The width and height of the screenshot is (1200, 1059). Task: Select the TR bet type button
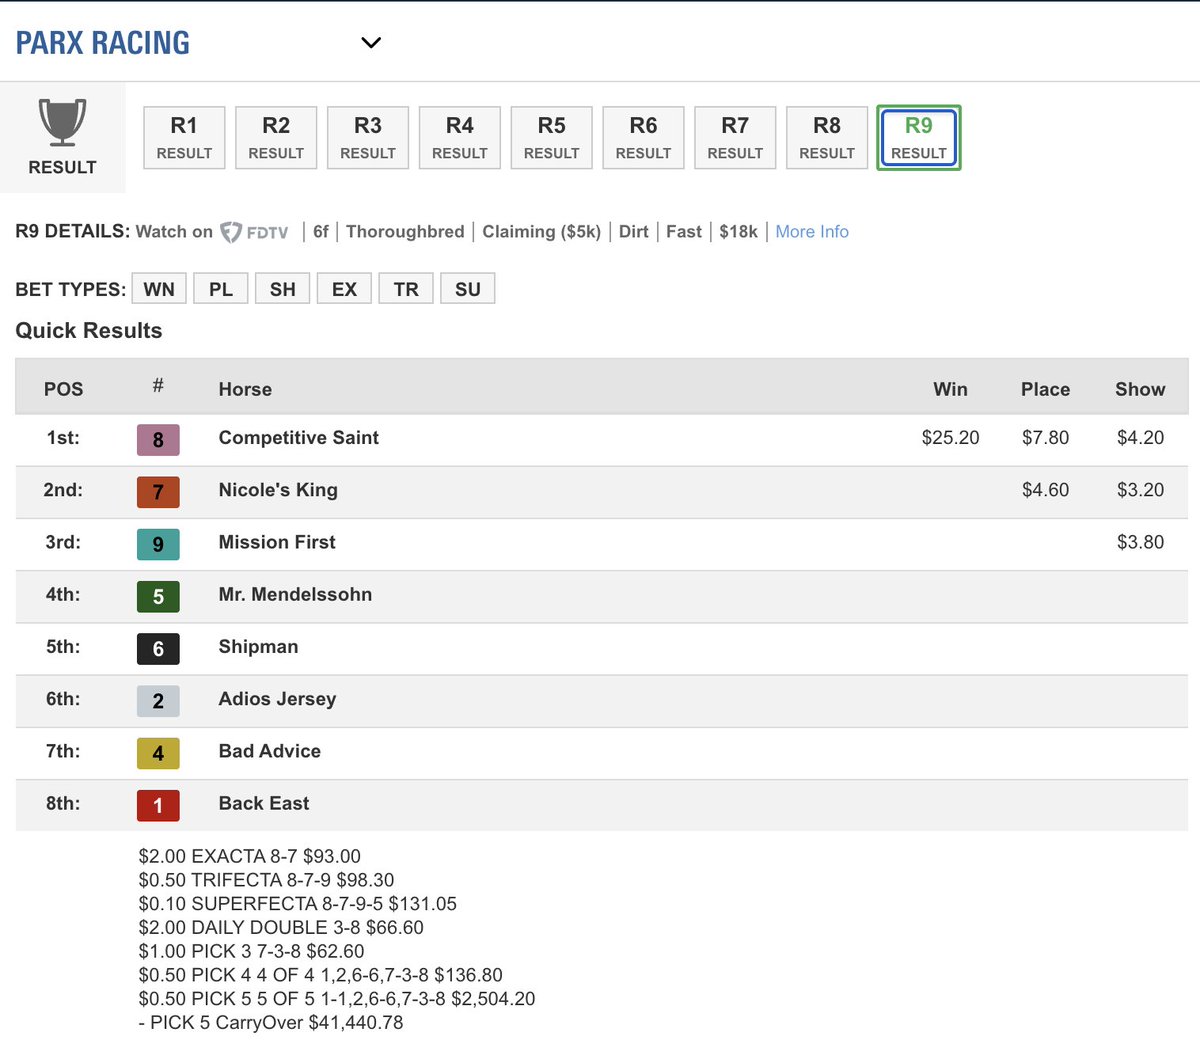pos(406,289)
